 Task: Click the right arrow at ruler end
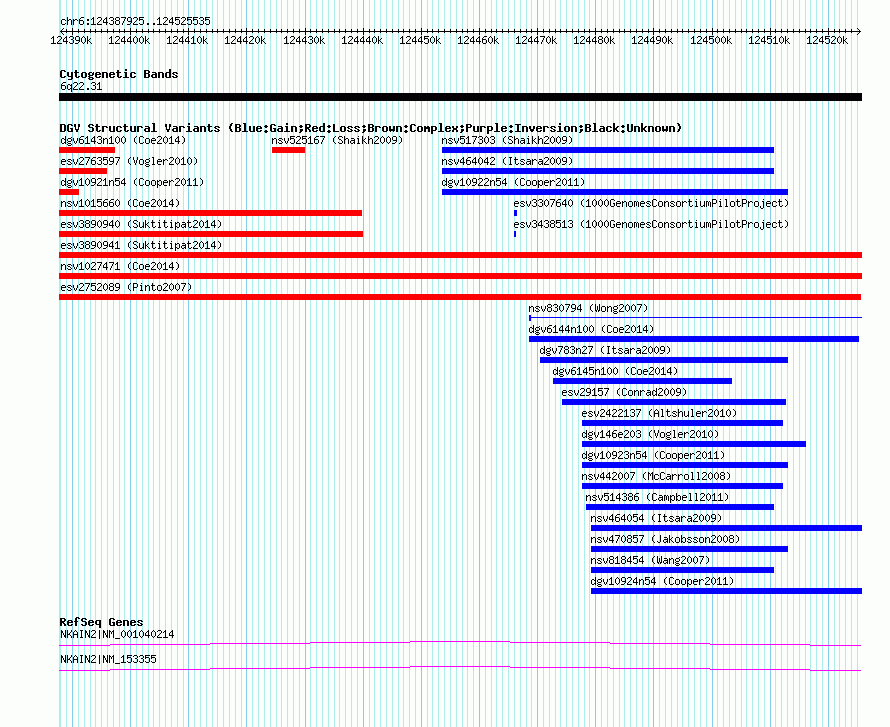859,32
